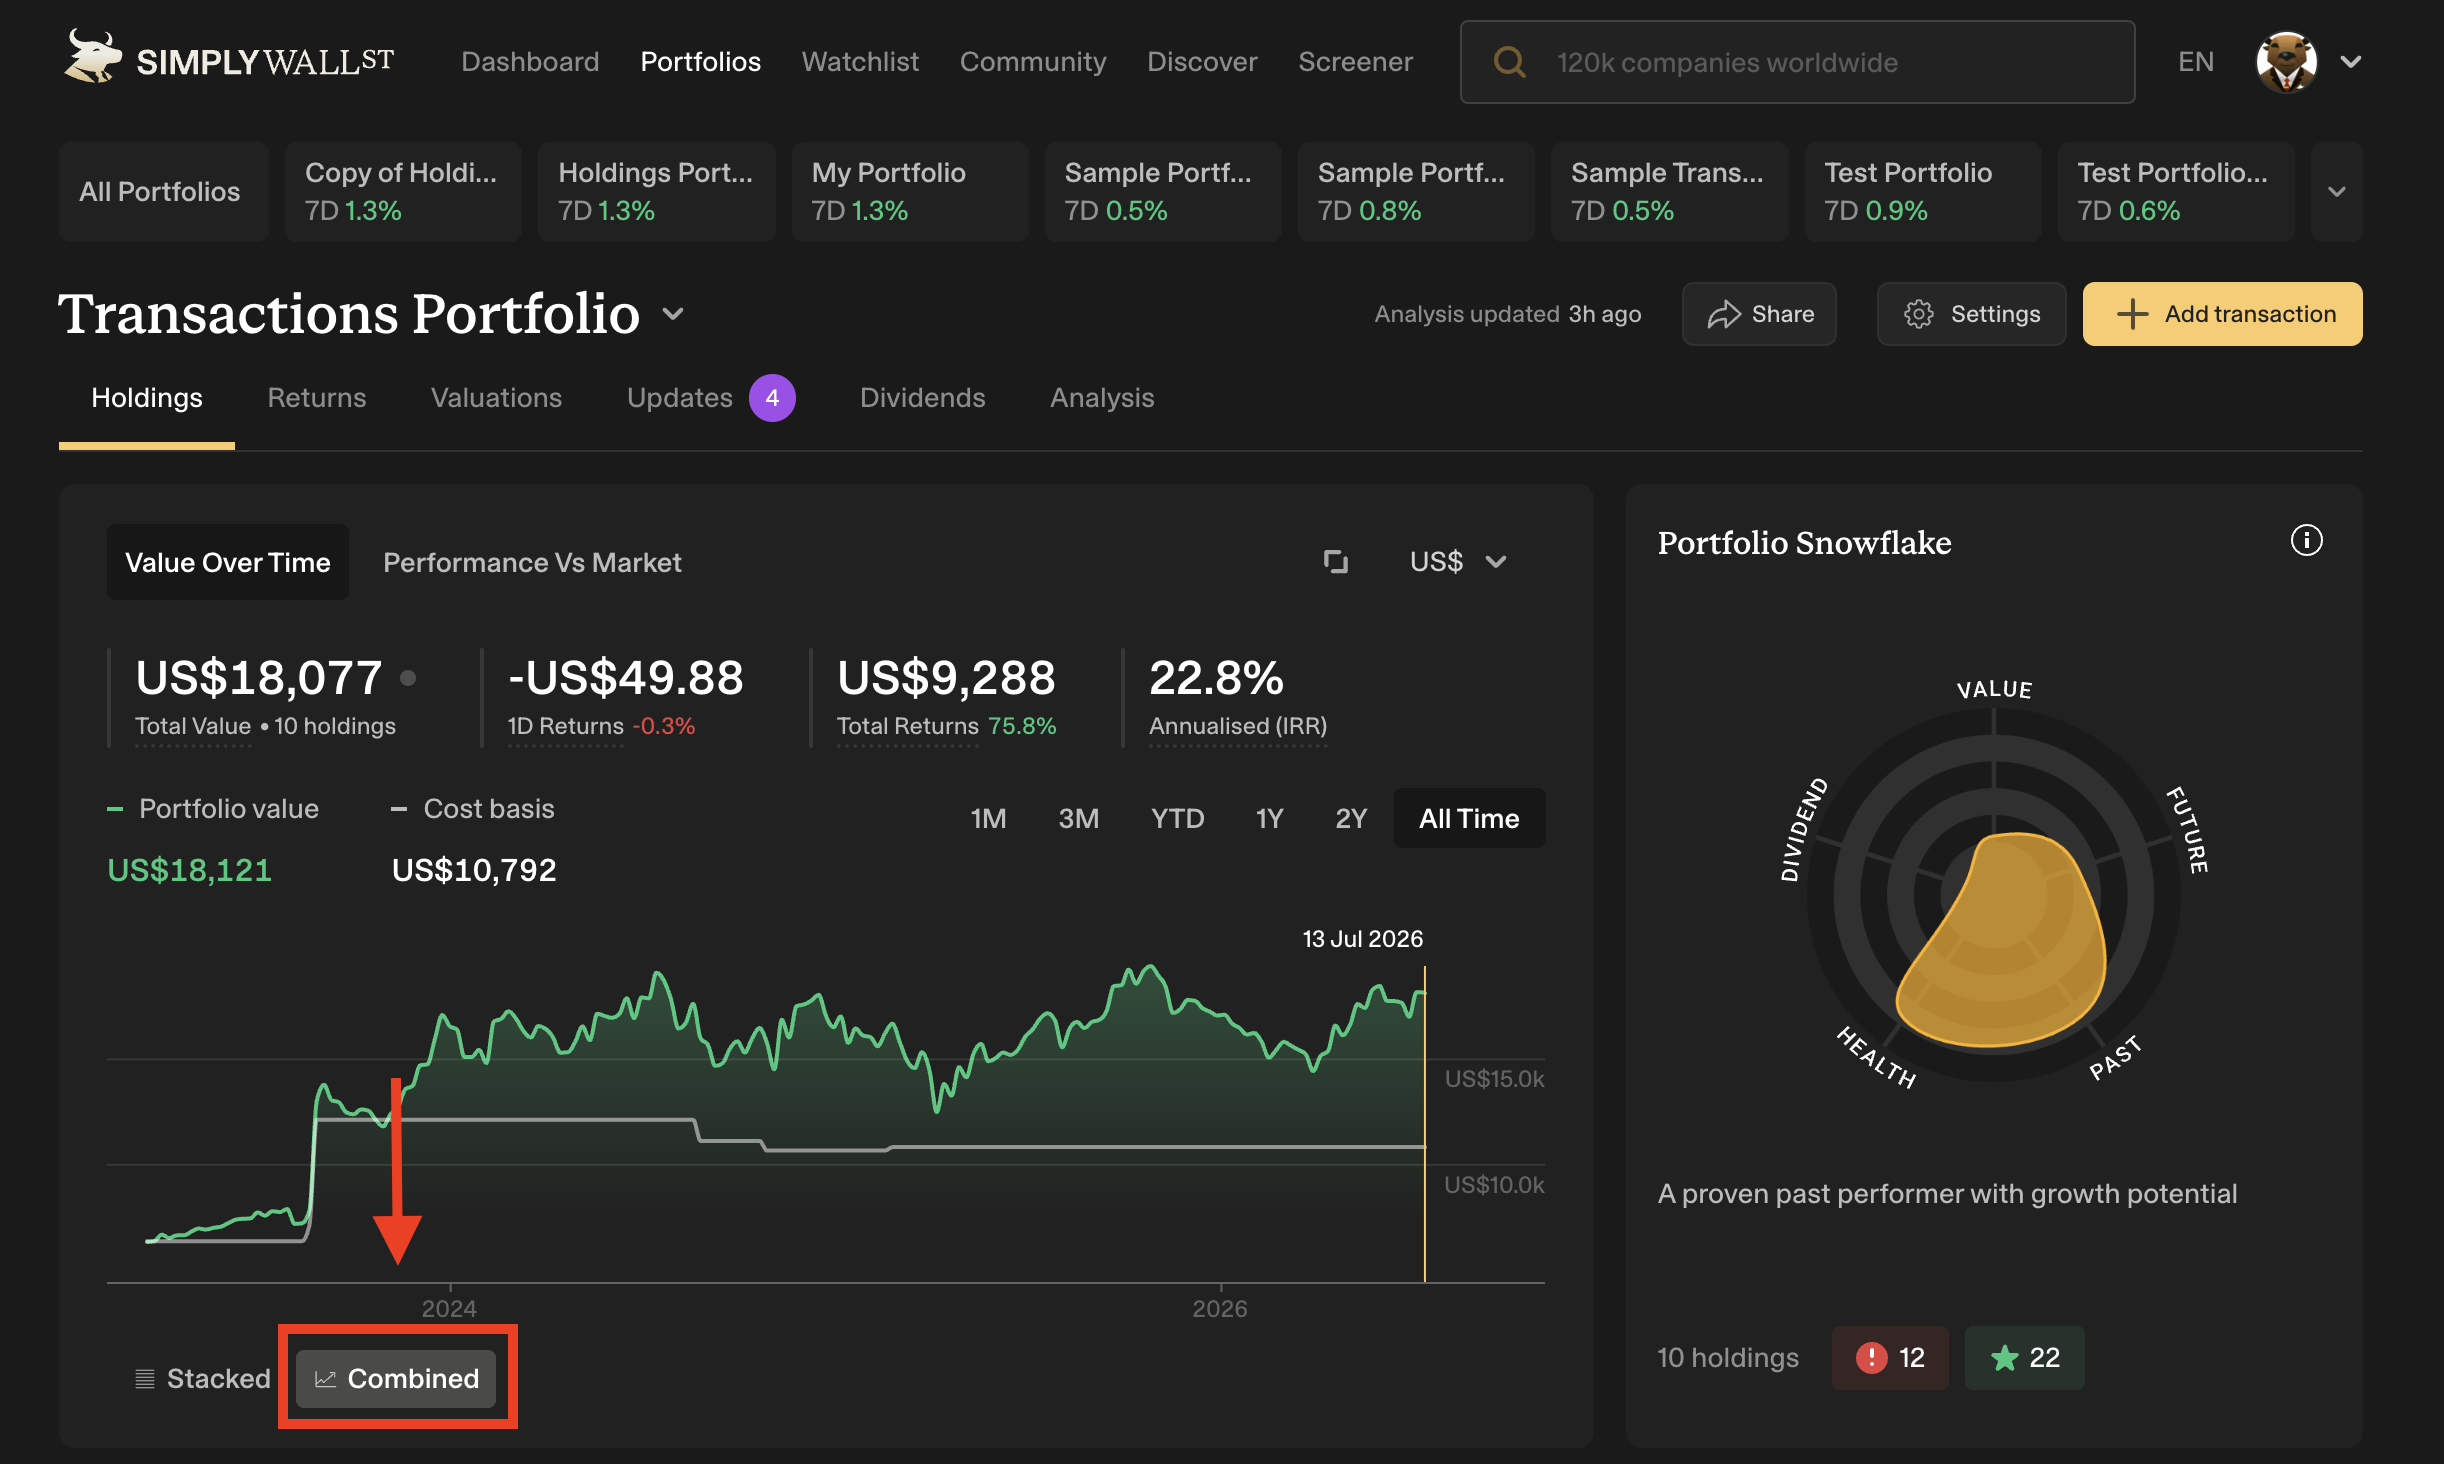This screenshot has height=1464, width=2444.
Task: Click the search magnifier icon
Action: tap(1509, 62)
